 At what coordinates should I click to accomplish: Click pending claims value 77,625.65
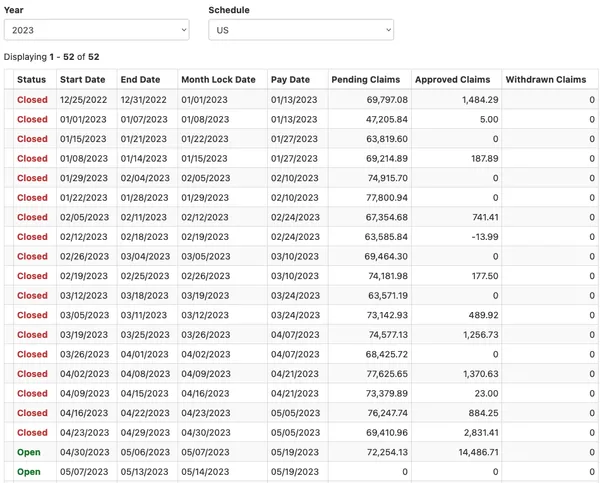[387, 373]
